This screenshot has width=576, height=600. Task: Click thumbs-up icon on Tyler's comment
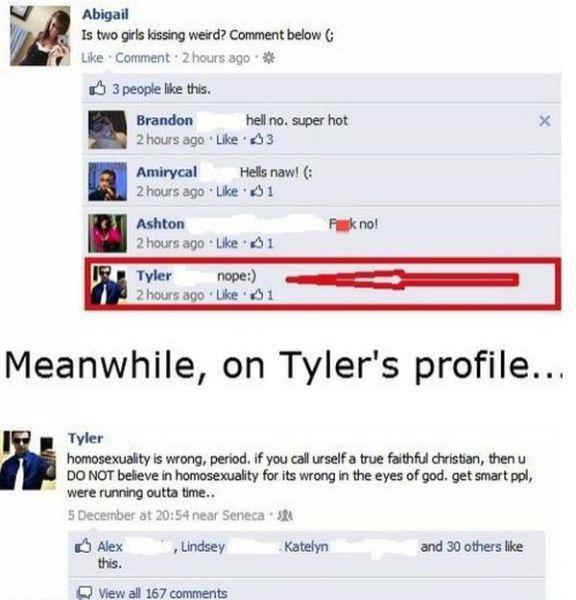pos(256,295)
